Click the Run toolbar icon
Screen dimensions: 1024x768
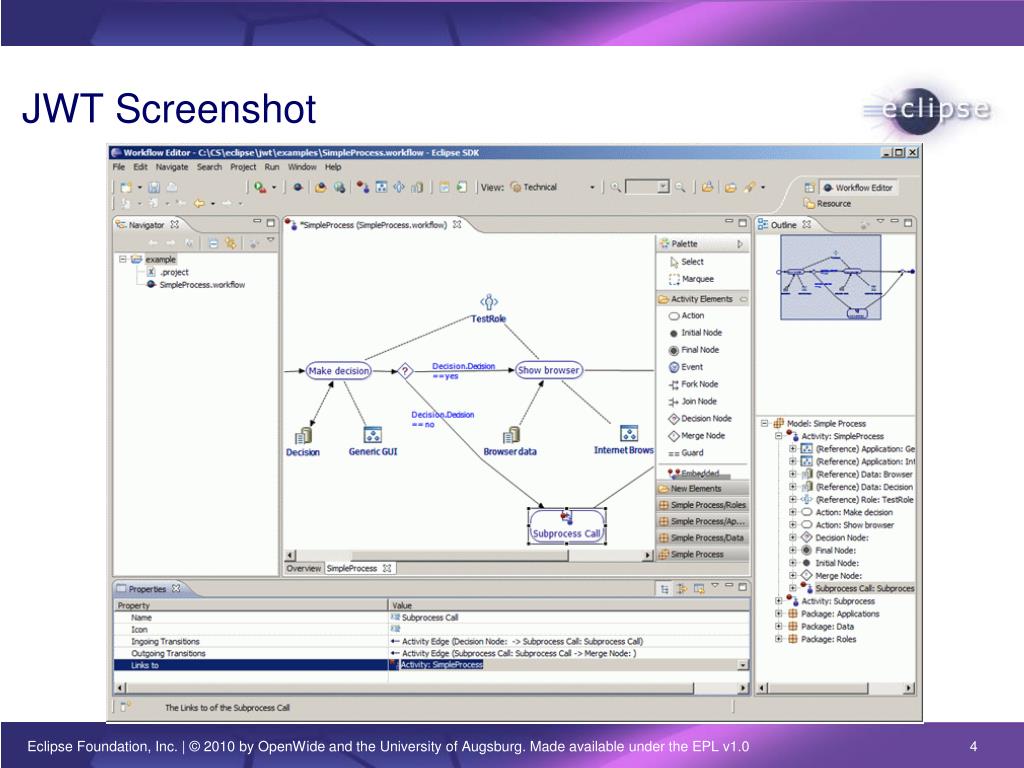(x=261, y=187)
